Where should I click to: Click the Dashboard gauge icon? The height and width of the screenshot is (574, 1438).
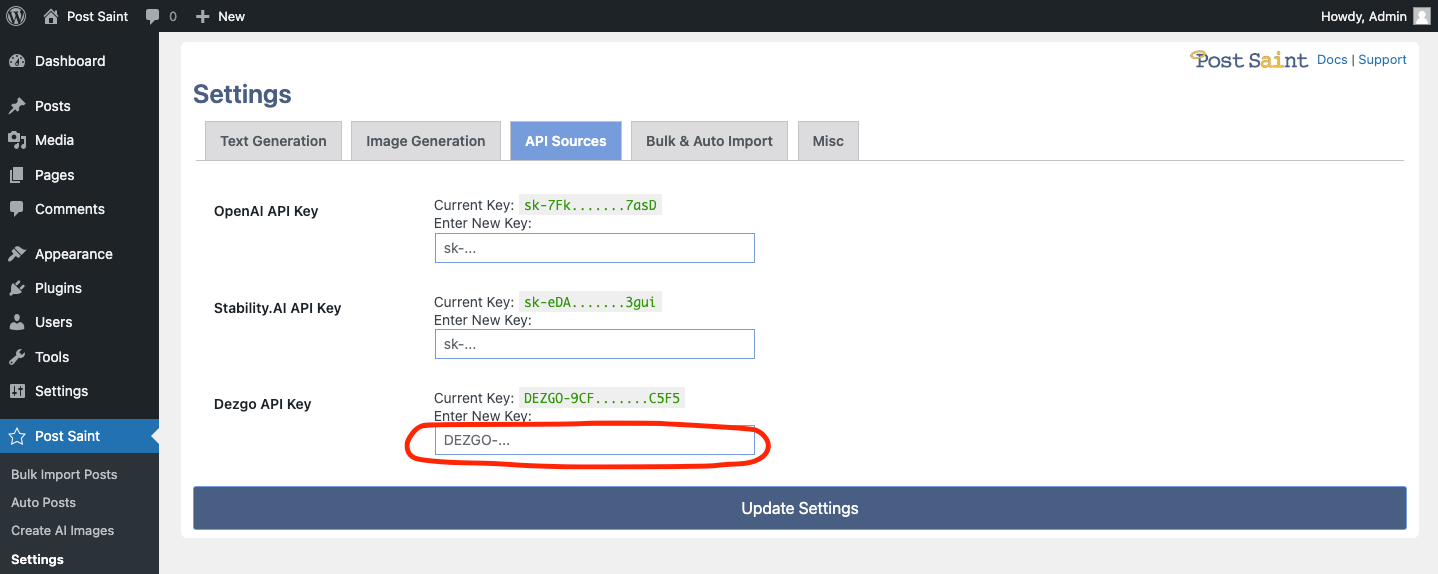(x=17, y=61)
